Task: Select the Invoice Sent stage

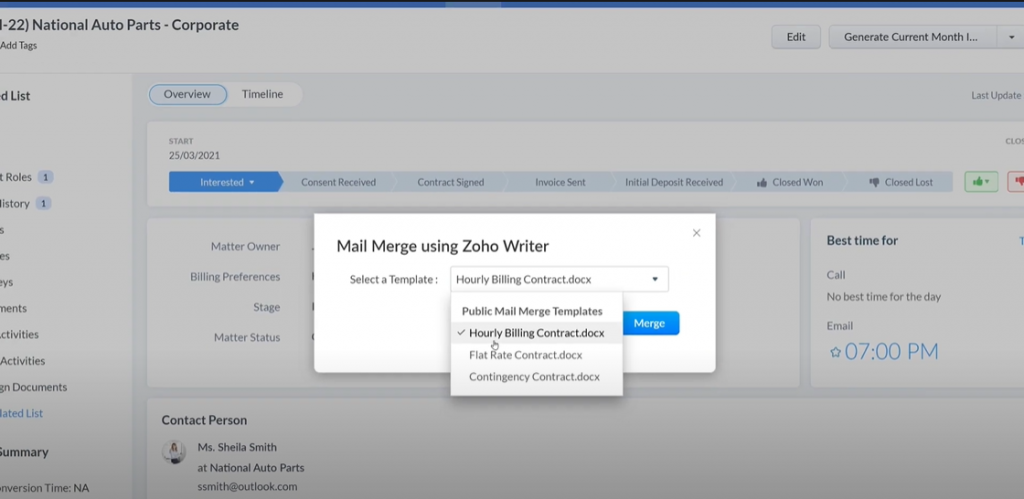Action: pos(560,182)
